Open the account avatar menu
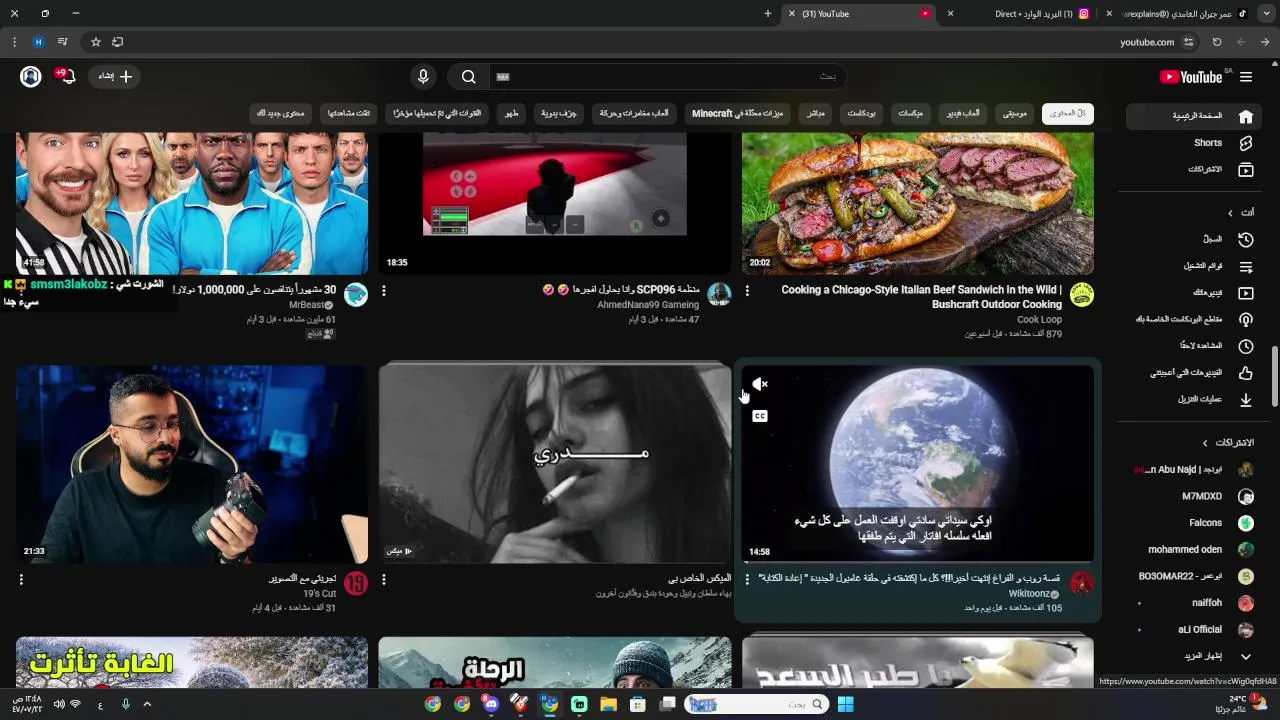 (x=31, y=77)
